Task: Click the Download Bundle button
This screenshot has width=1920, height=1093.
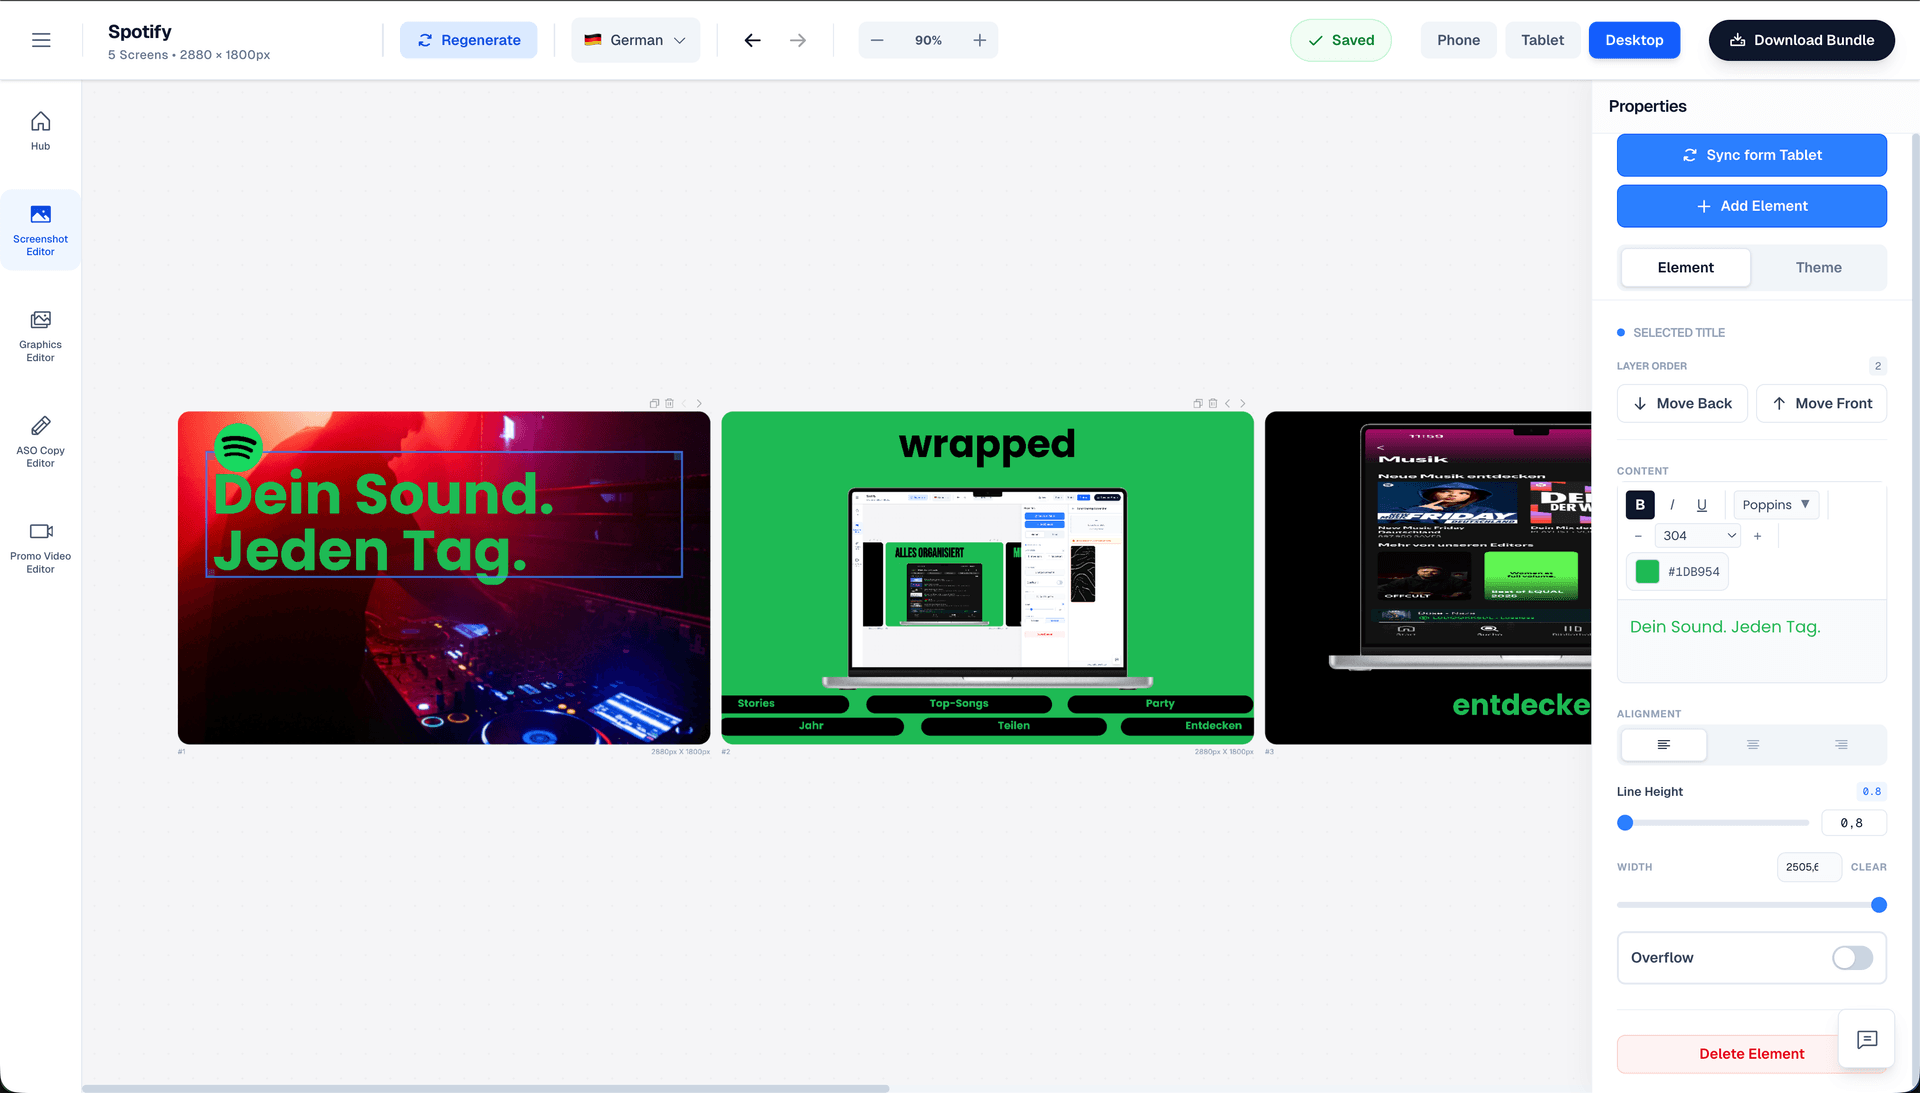Action: click(x=1801, y=40)
